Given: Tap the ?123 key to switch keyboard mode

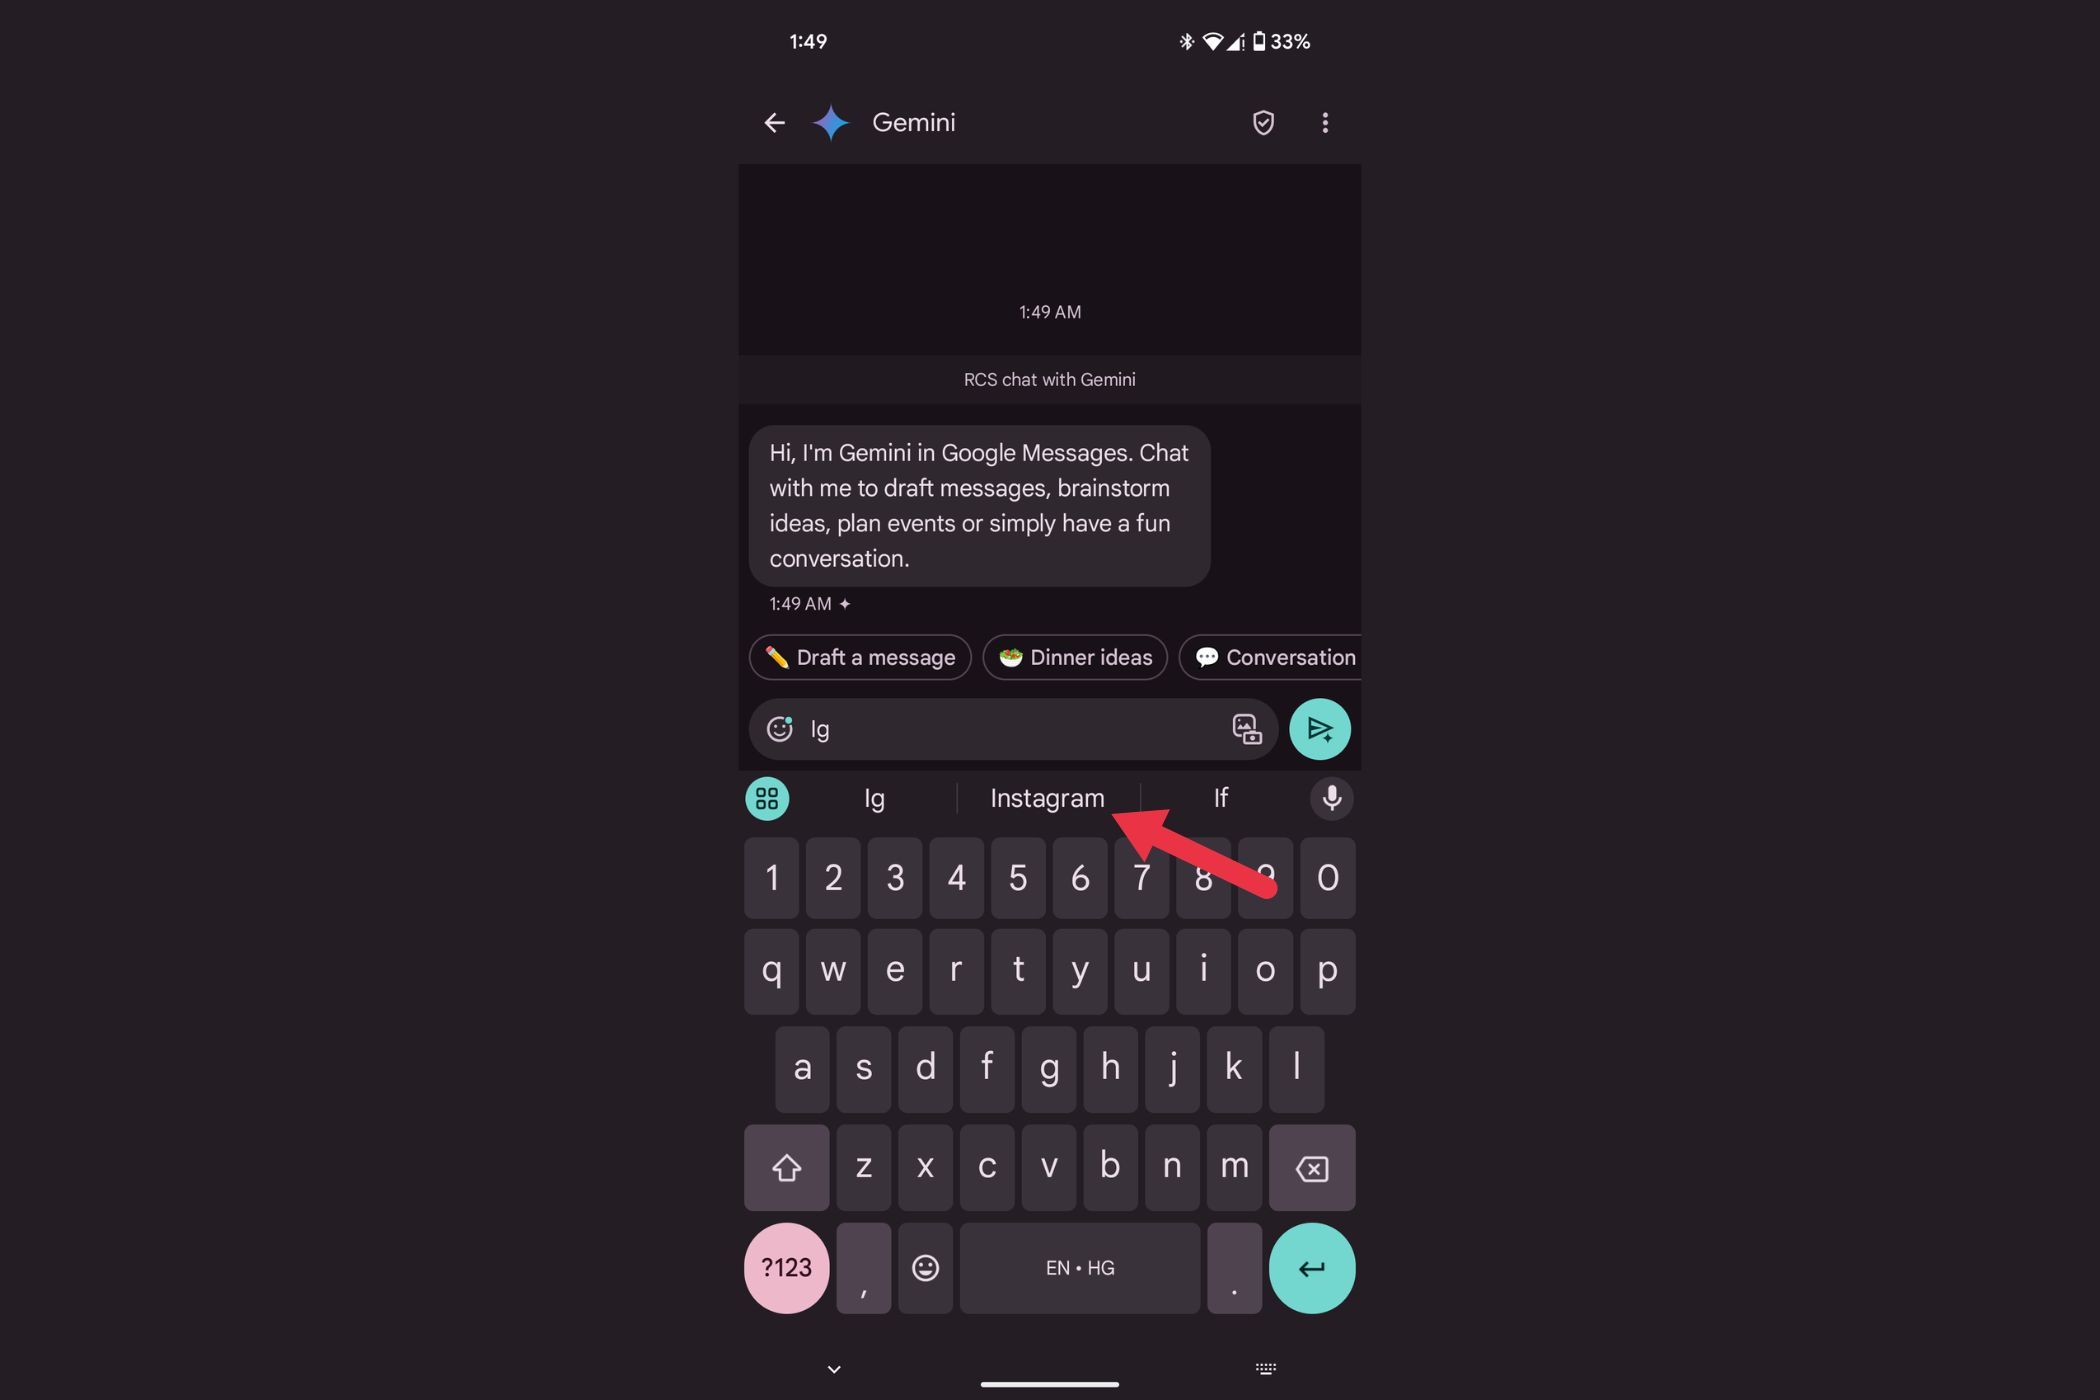Looking at the screenshot, I should click(x=784, y=1266).
